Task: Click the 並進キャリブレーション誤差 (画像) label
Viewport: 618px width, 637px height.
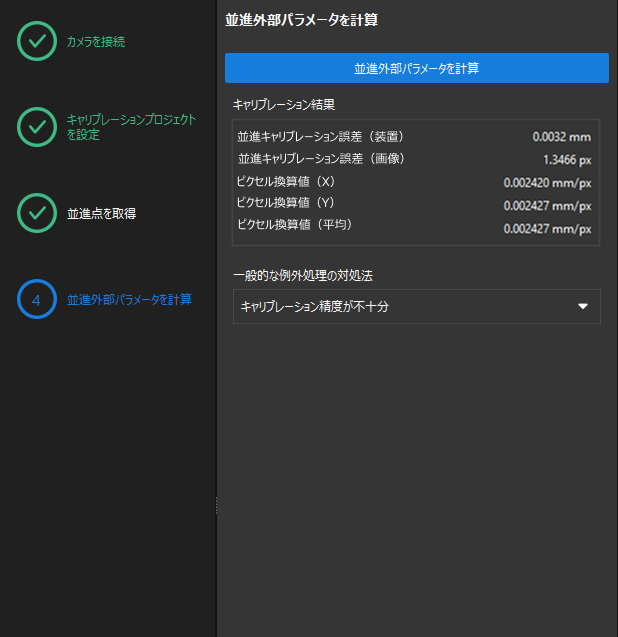Action: coord(321,158)
